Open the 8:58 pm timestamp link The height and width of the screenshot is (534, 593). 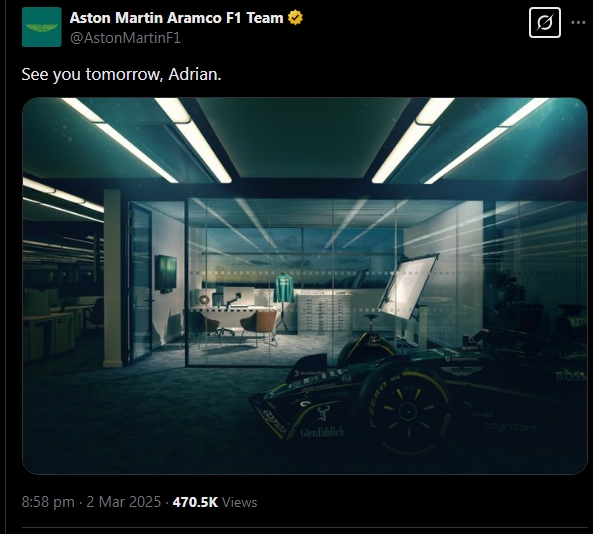tap(48, 502)
